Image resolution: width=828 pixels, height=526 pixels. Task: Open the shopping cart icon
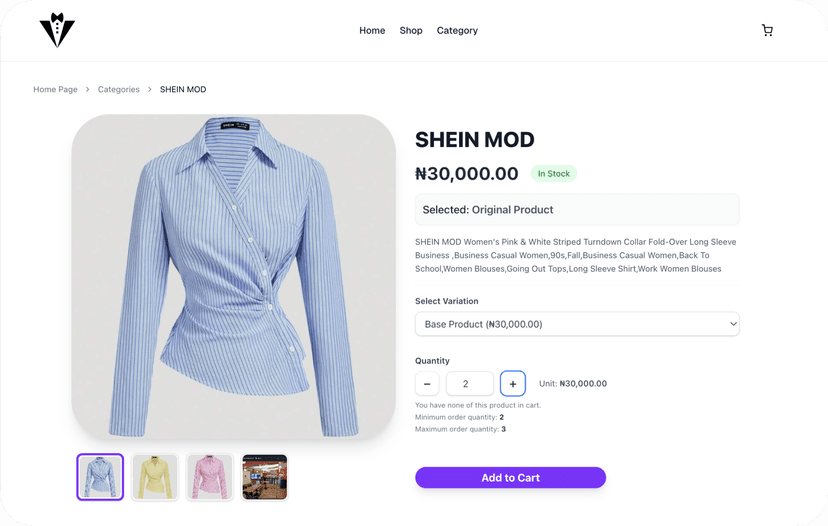click(767, 30)
